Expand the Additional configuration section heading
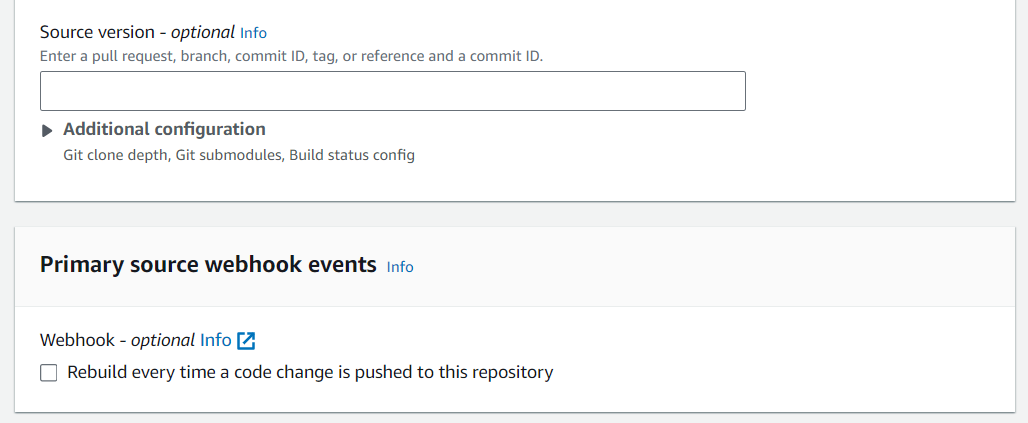 coord(164,129)
